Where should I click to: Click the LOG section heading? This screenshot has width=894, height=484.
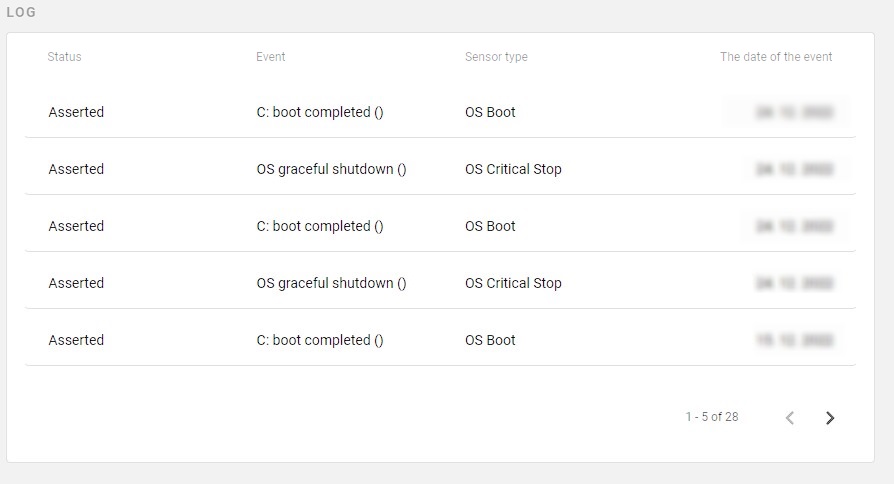[x=21, y=12]
